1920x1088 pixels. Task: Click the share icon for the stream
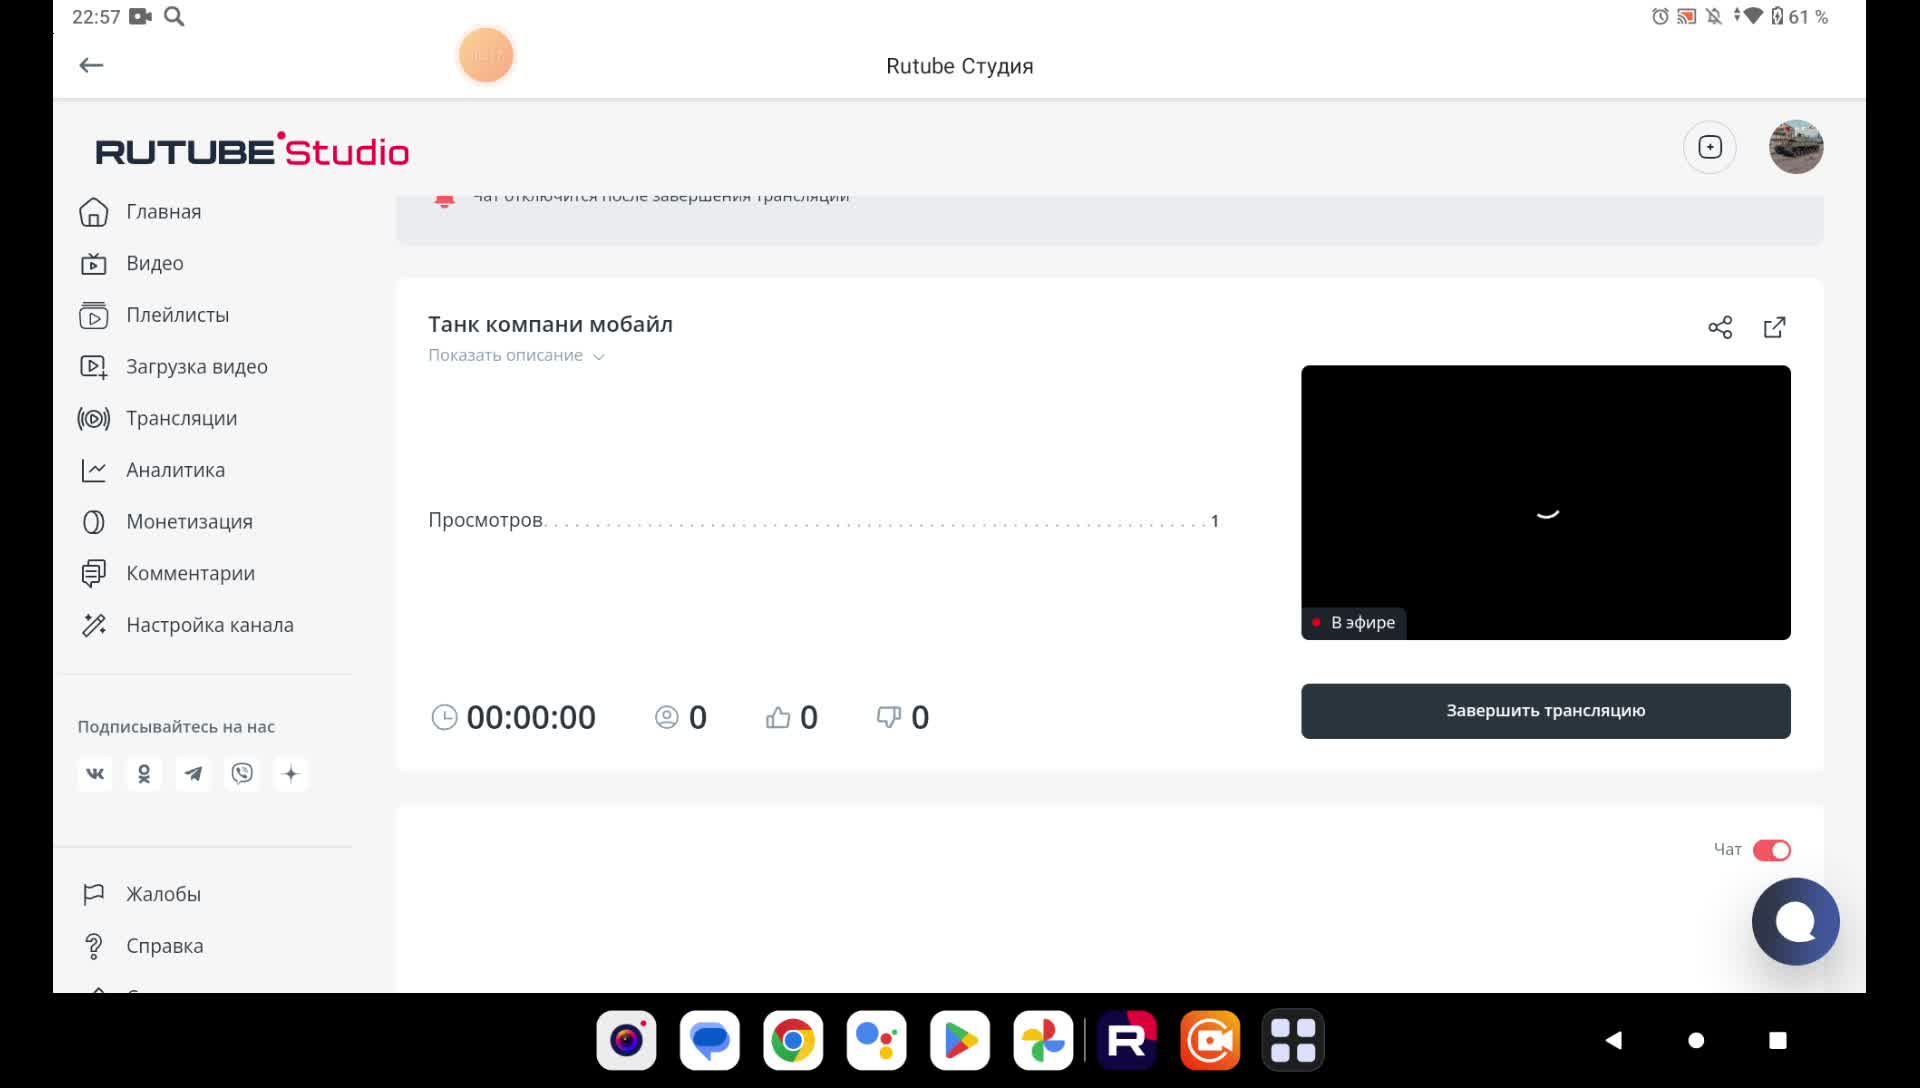(1720, 328)
